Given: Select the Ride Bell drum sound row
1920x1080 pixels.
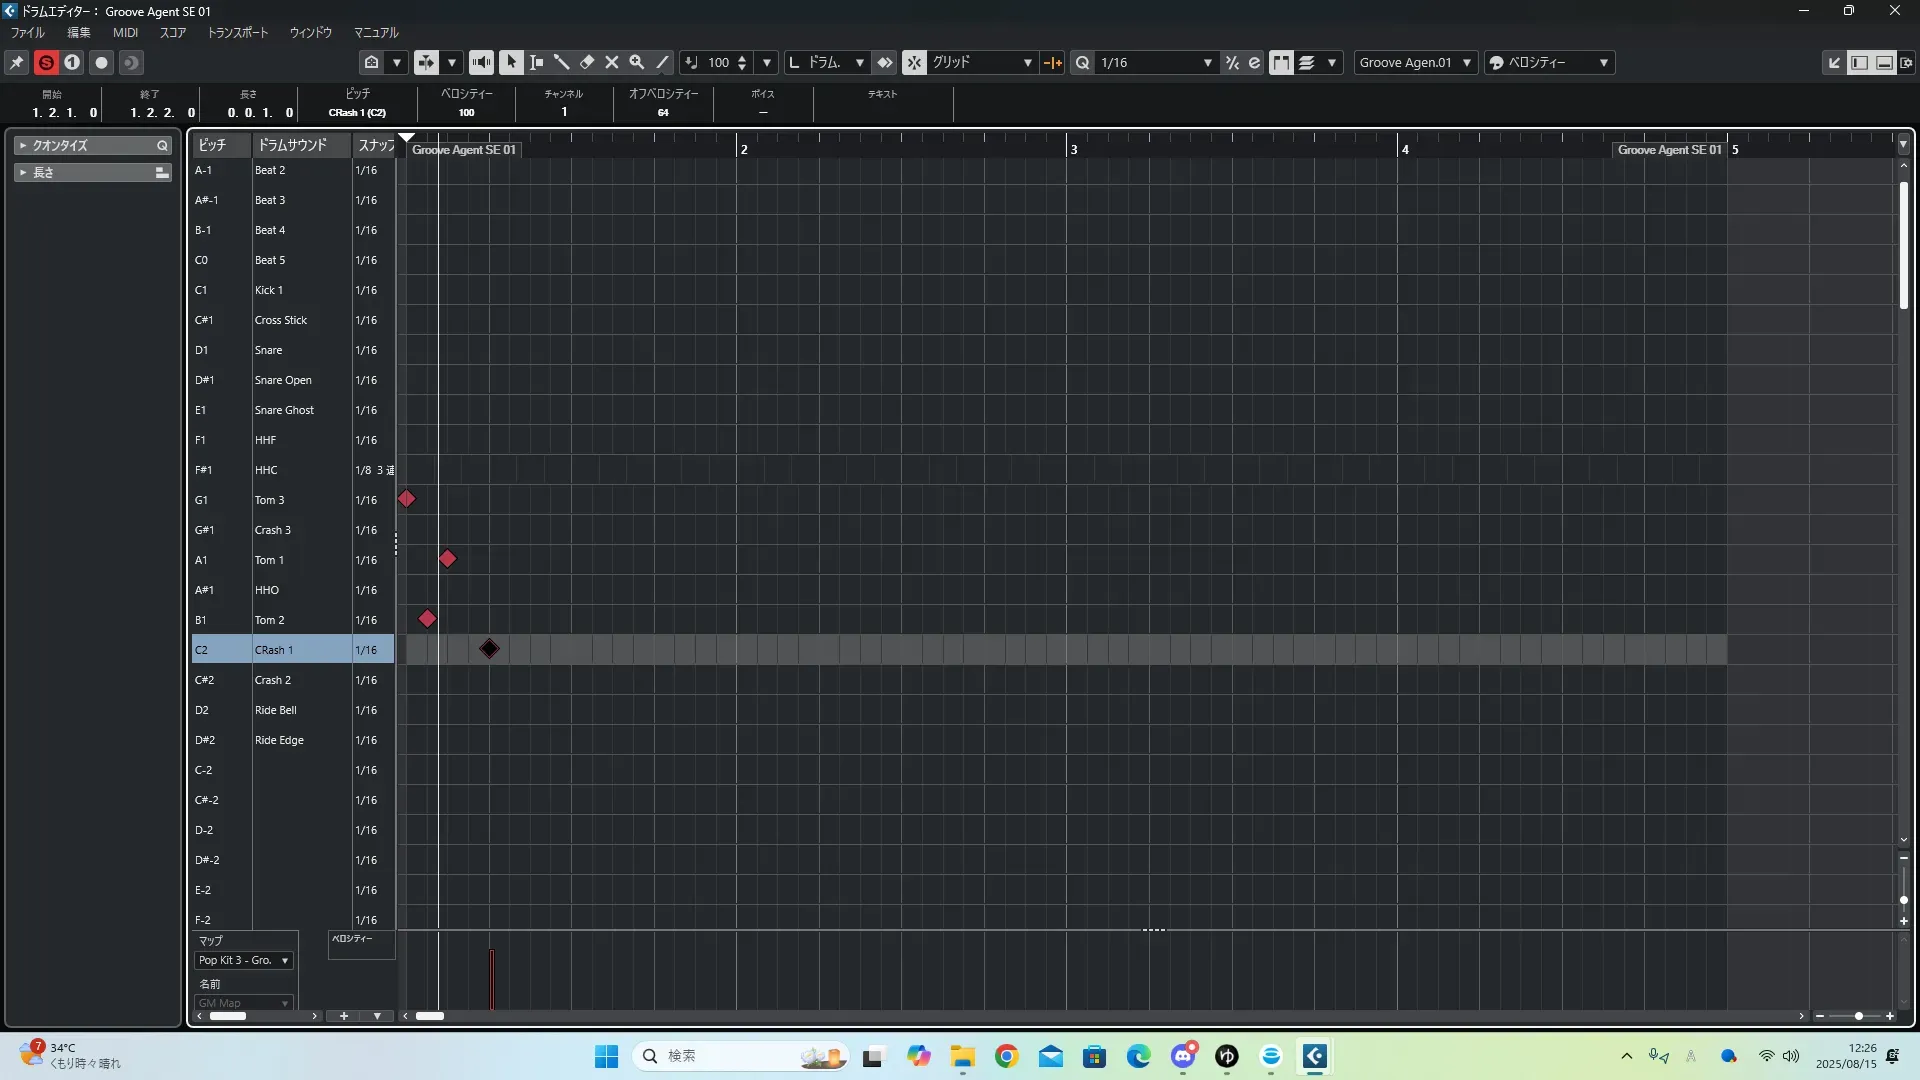Looking at the screenshot, I should point(276,710).
